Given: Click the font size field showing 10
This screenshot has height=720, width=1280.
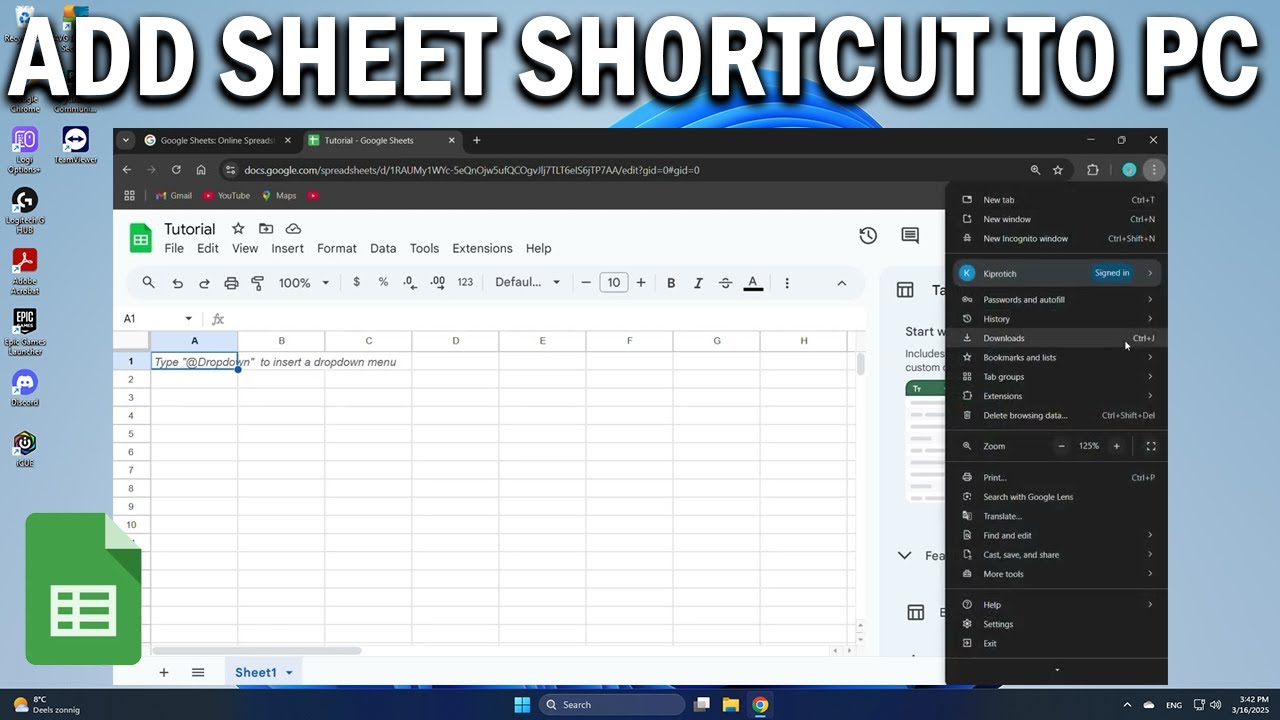Looking at the screenshot, I should [614, 283].
